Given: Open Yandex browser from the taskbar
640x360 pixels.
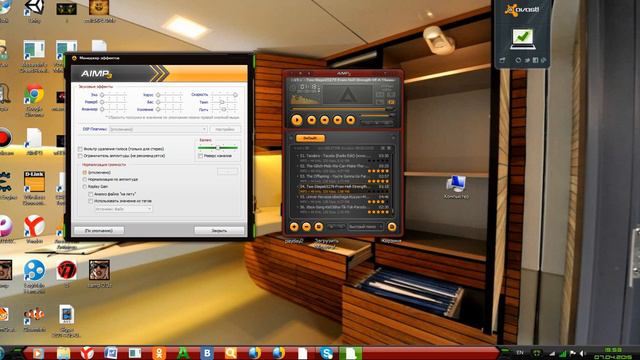Looking at the screenshot, I should click(87, 353).
